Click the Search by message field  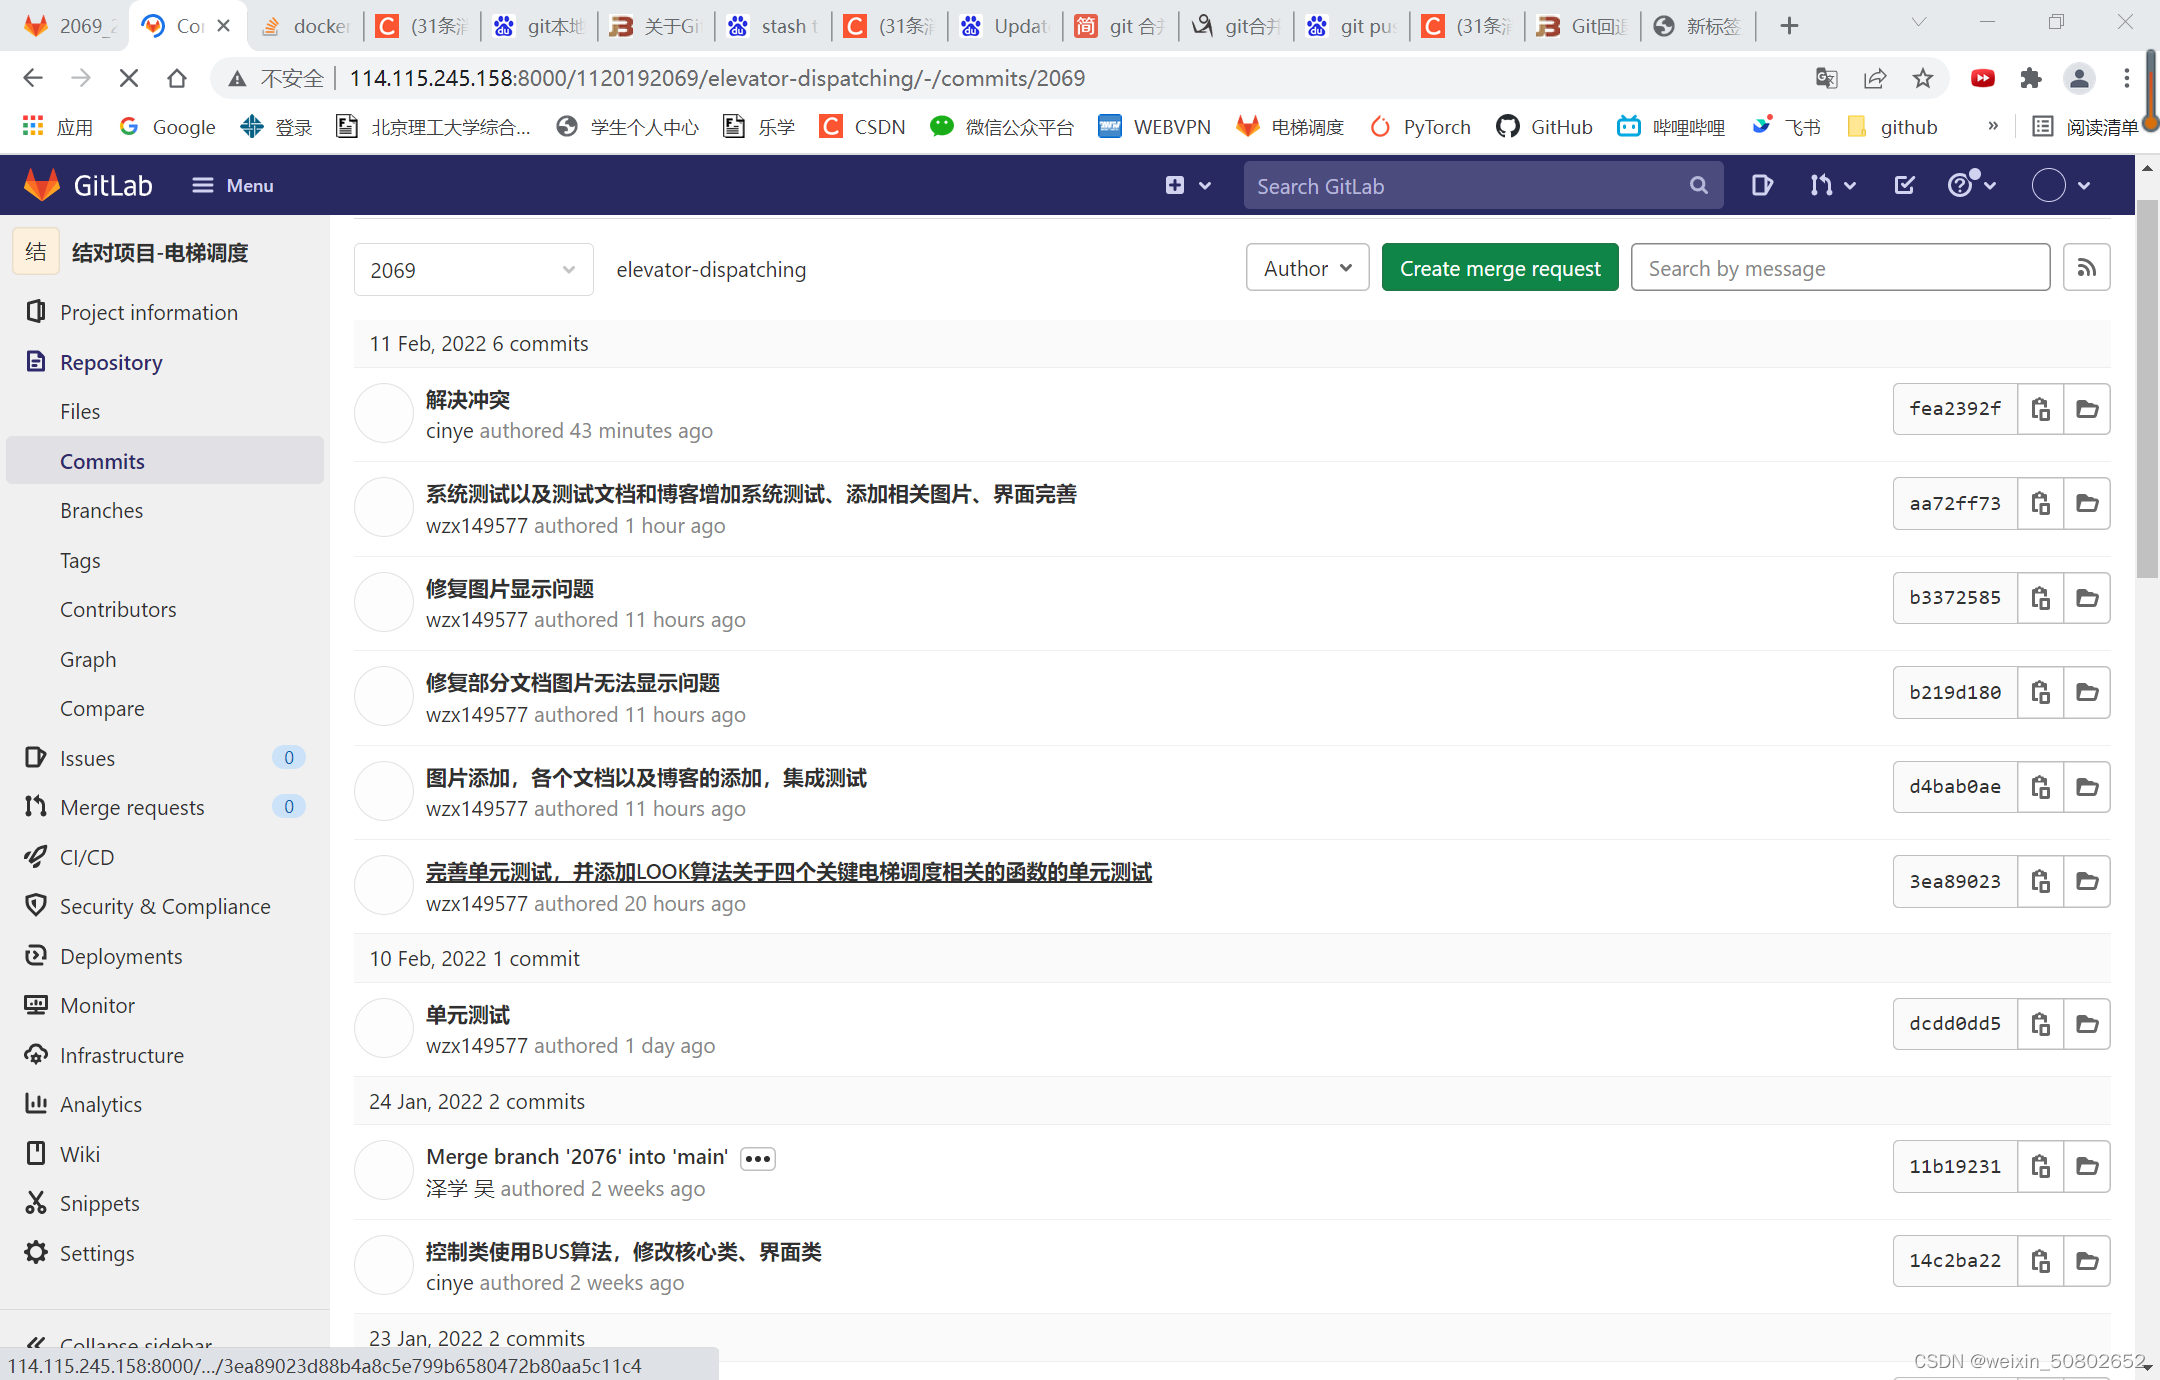[x=1839, y=268]
